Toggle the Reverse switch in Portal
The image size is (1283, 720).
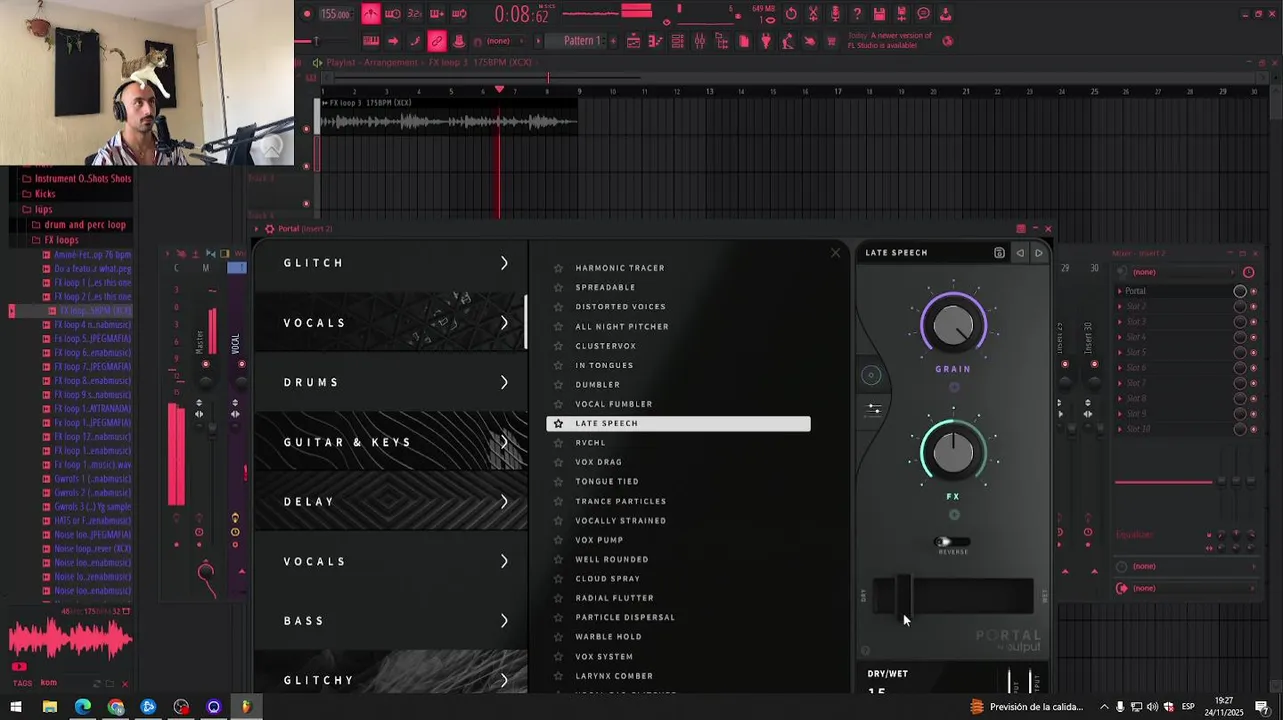tap(951, 542)
